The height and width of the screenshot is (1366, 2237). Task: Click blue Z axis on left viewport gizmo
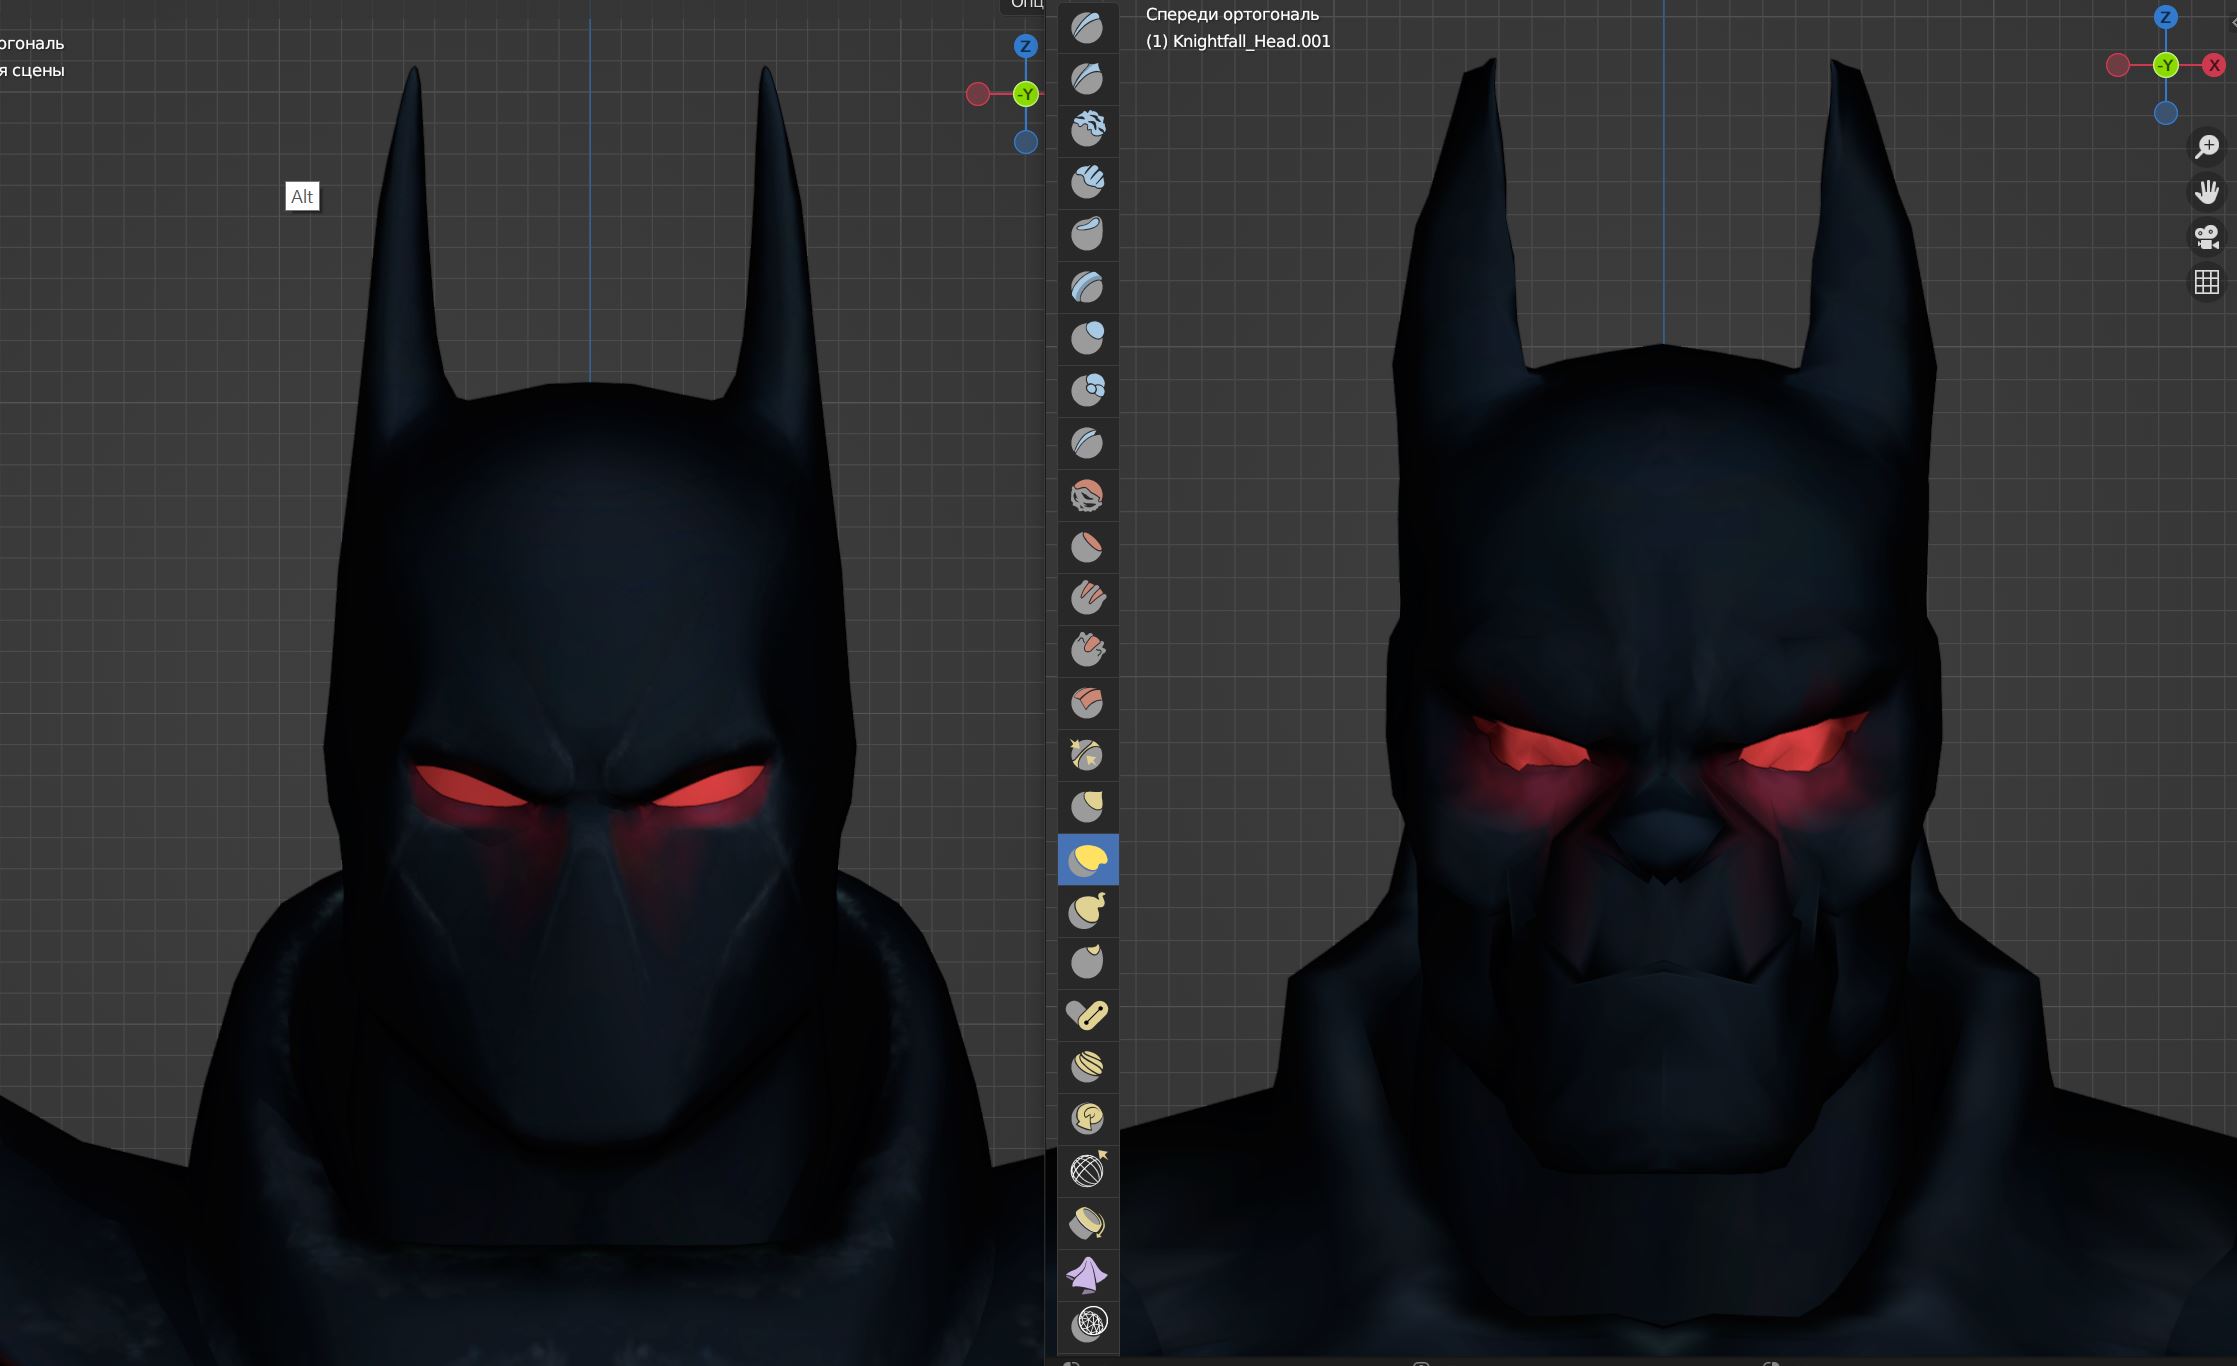click(1025, 46)
